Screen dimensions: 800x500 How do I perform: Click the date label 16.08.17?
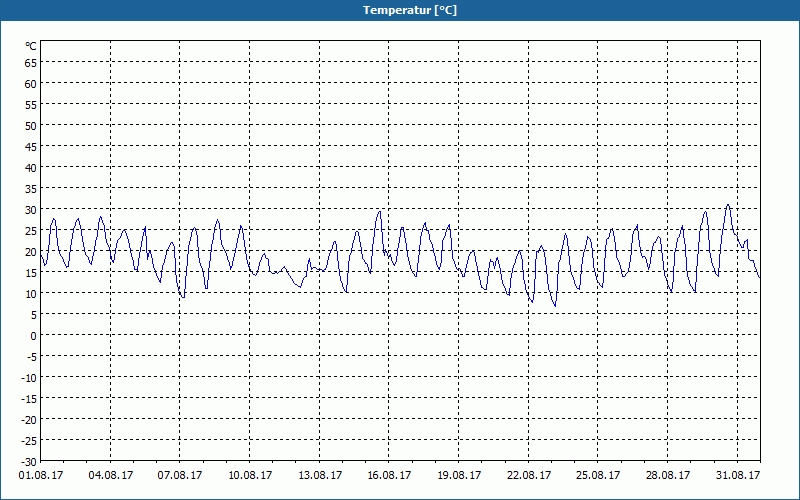click(x=389, y=475)
